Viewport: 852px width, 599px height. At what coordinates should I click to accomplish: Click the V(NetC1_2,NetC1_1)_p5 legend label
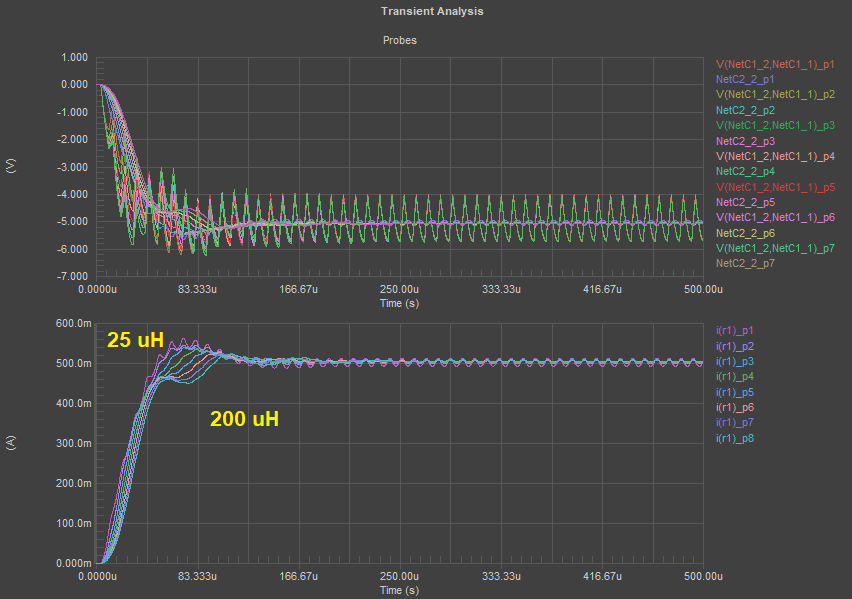click(x=775, y=187)
